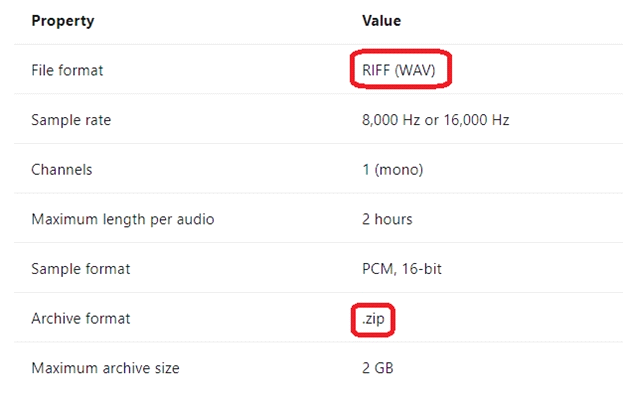This screenshot has height=403, width=624.
Task: Select Maximum length per audio label
Action: point(123,220)
